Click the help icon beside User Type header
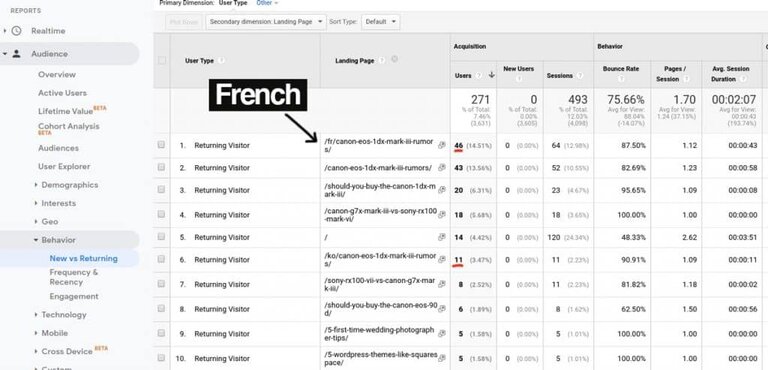 (221, 61)
